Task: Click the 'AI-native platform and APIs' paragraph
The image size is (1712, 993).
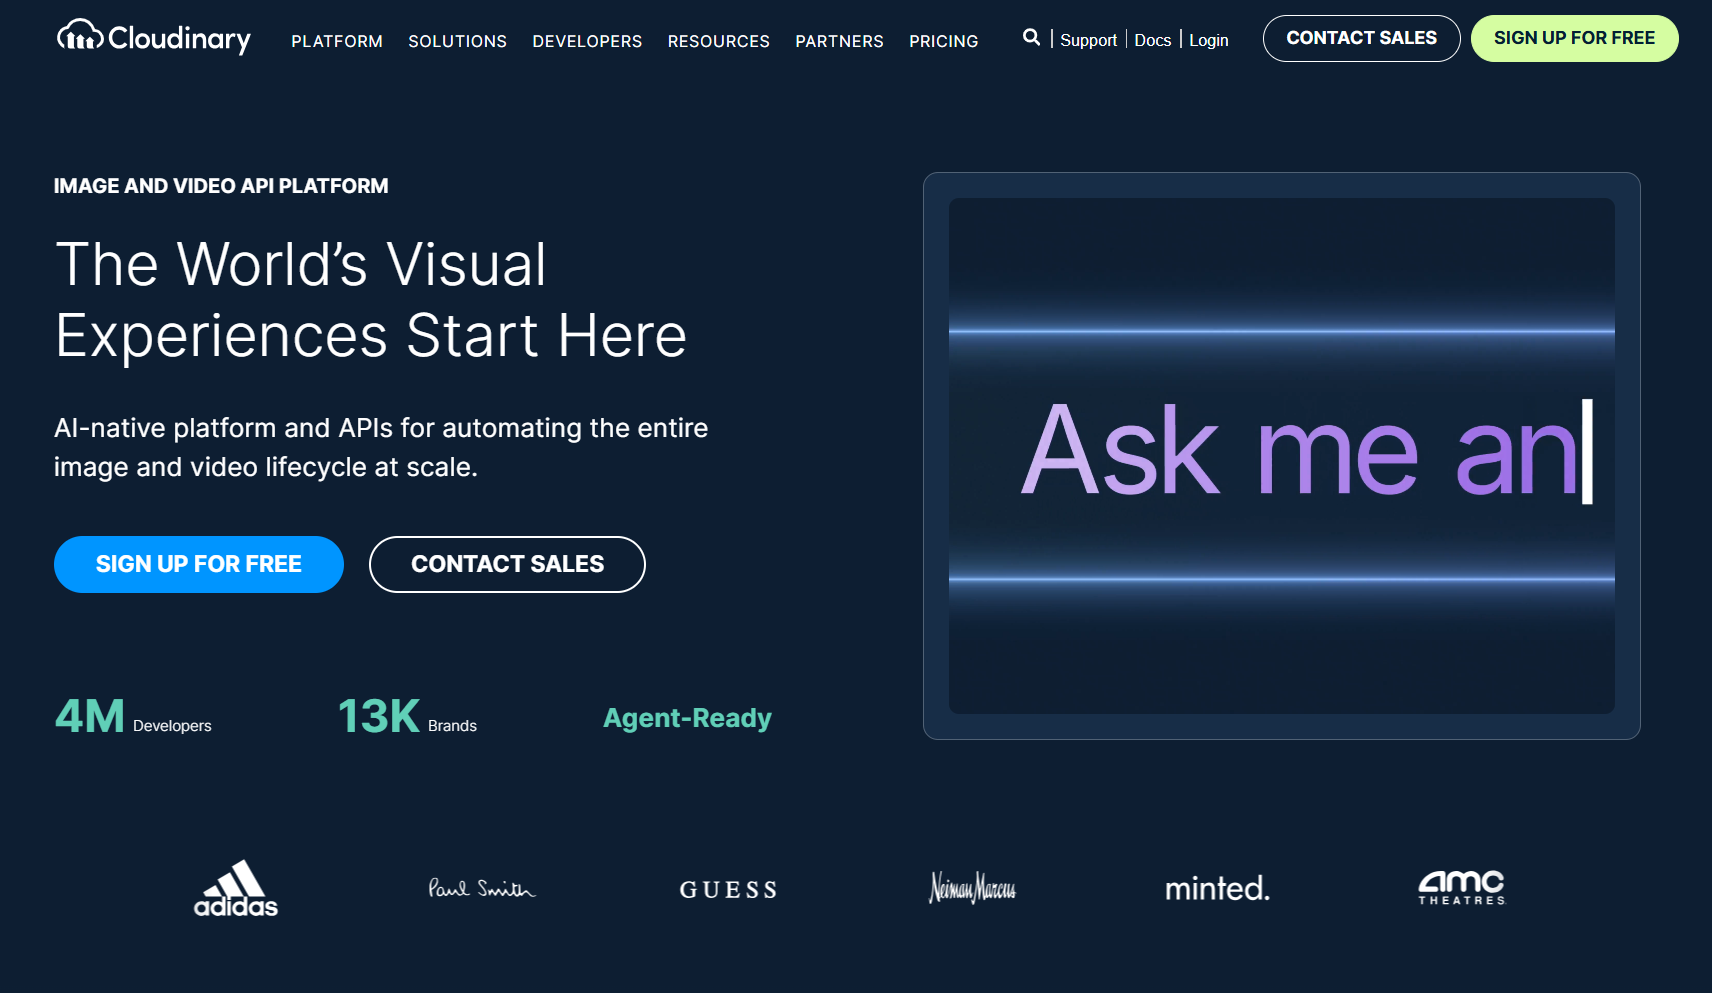Action: [x=381, y=447]
